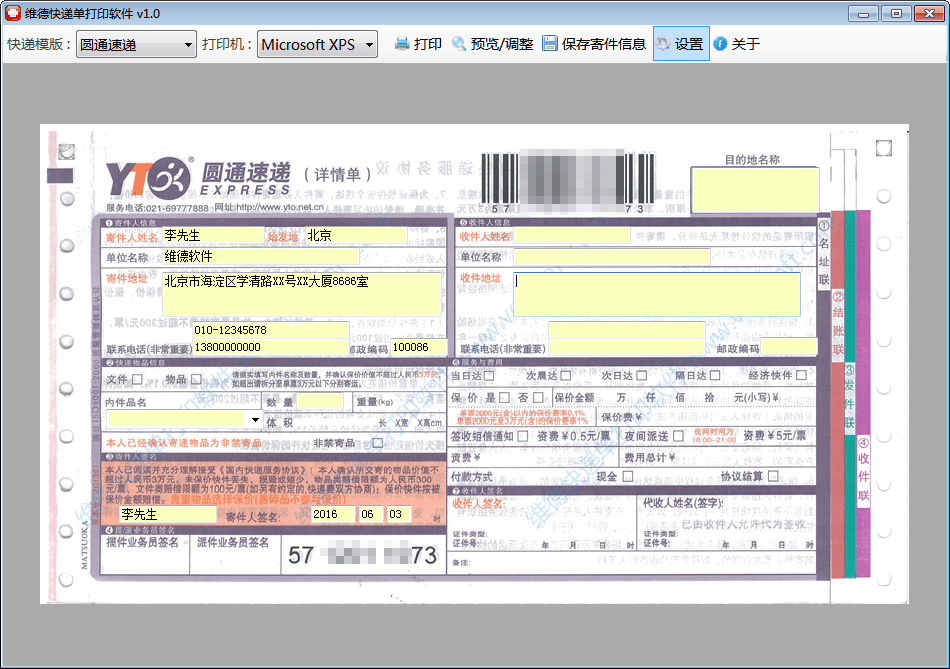Click recipient second phone field
950x669 pixels.
626,347
